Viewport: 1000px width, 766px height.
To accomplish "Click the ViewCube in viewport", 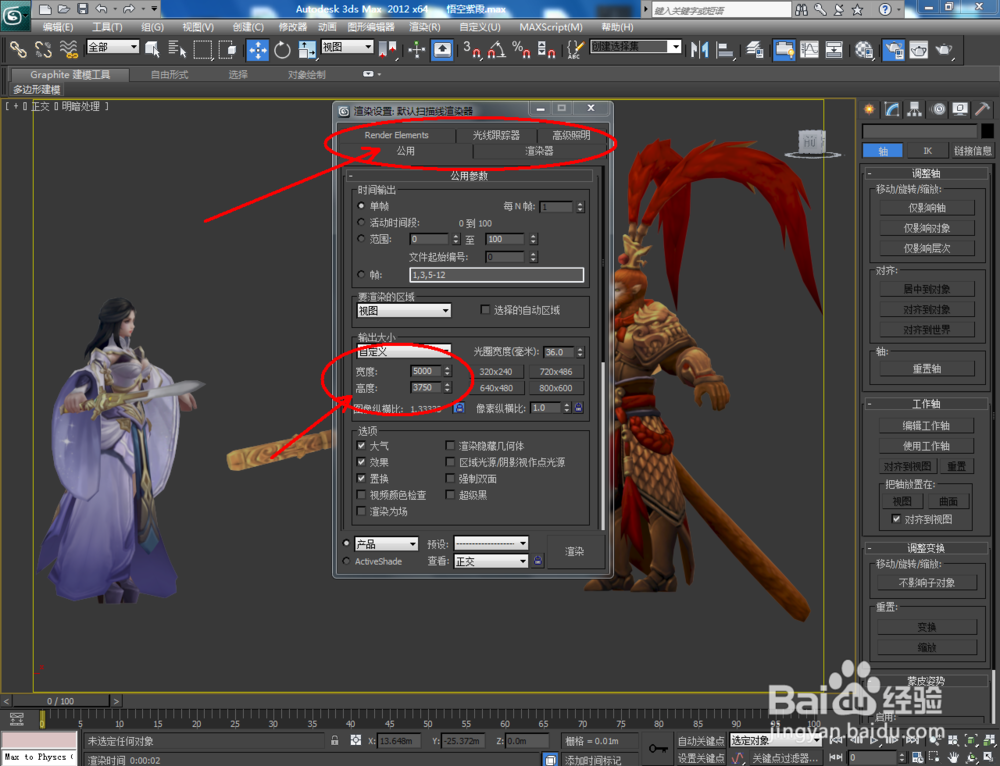I will point(811,142).
